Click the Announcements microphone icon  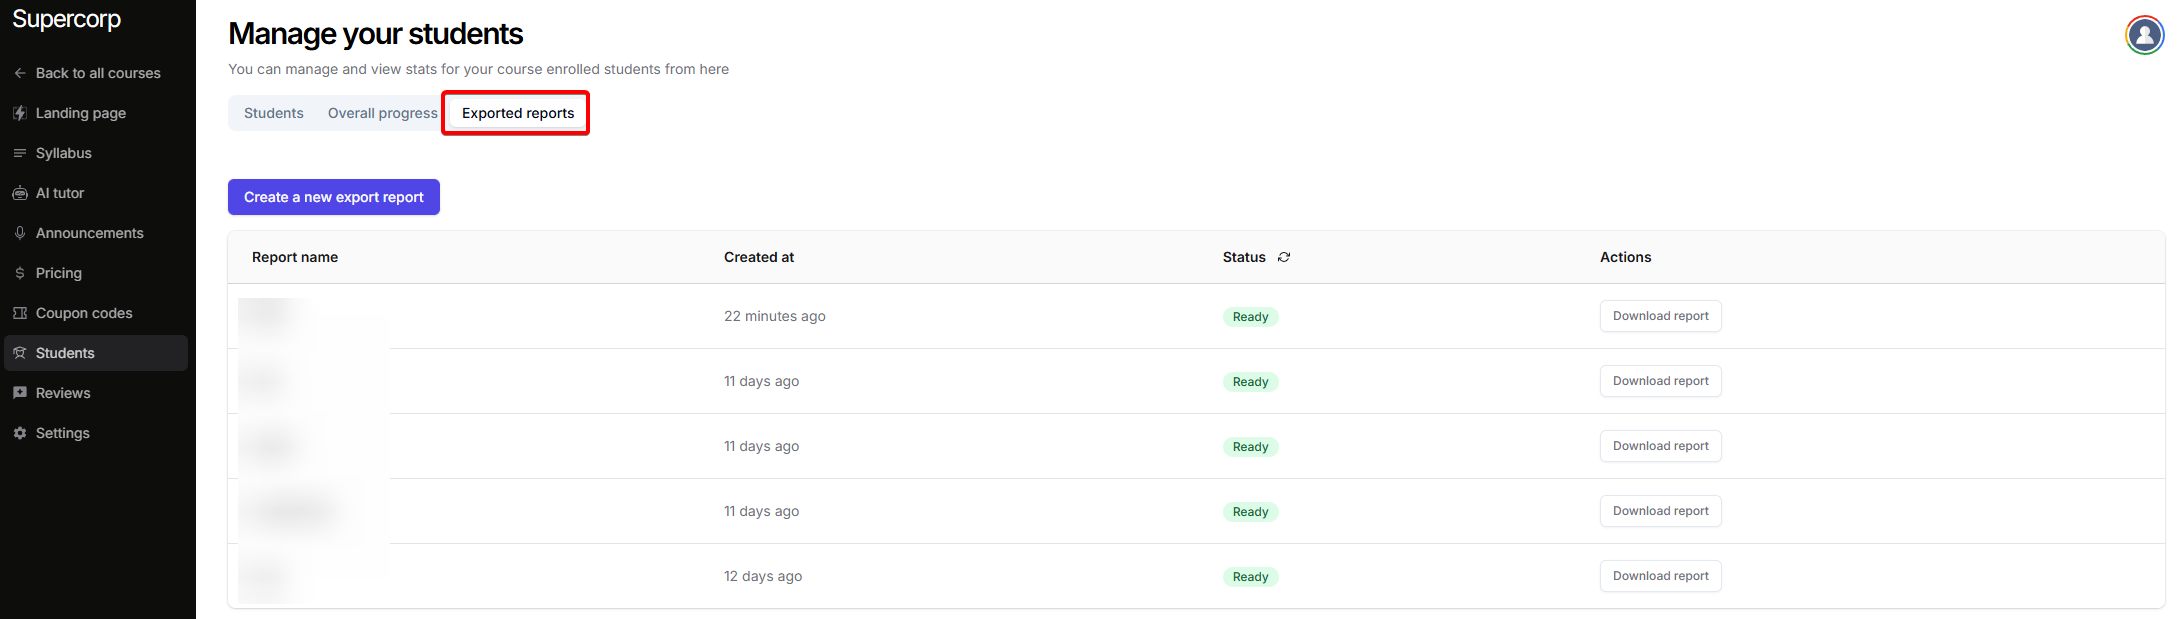(20, 233)
